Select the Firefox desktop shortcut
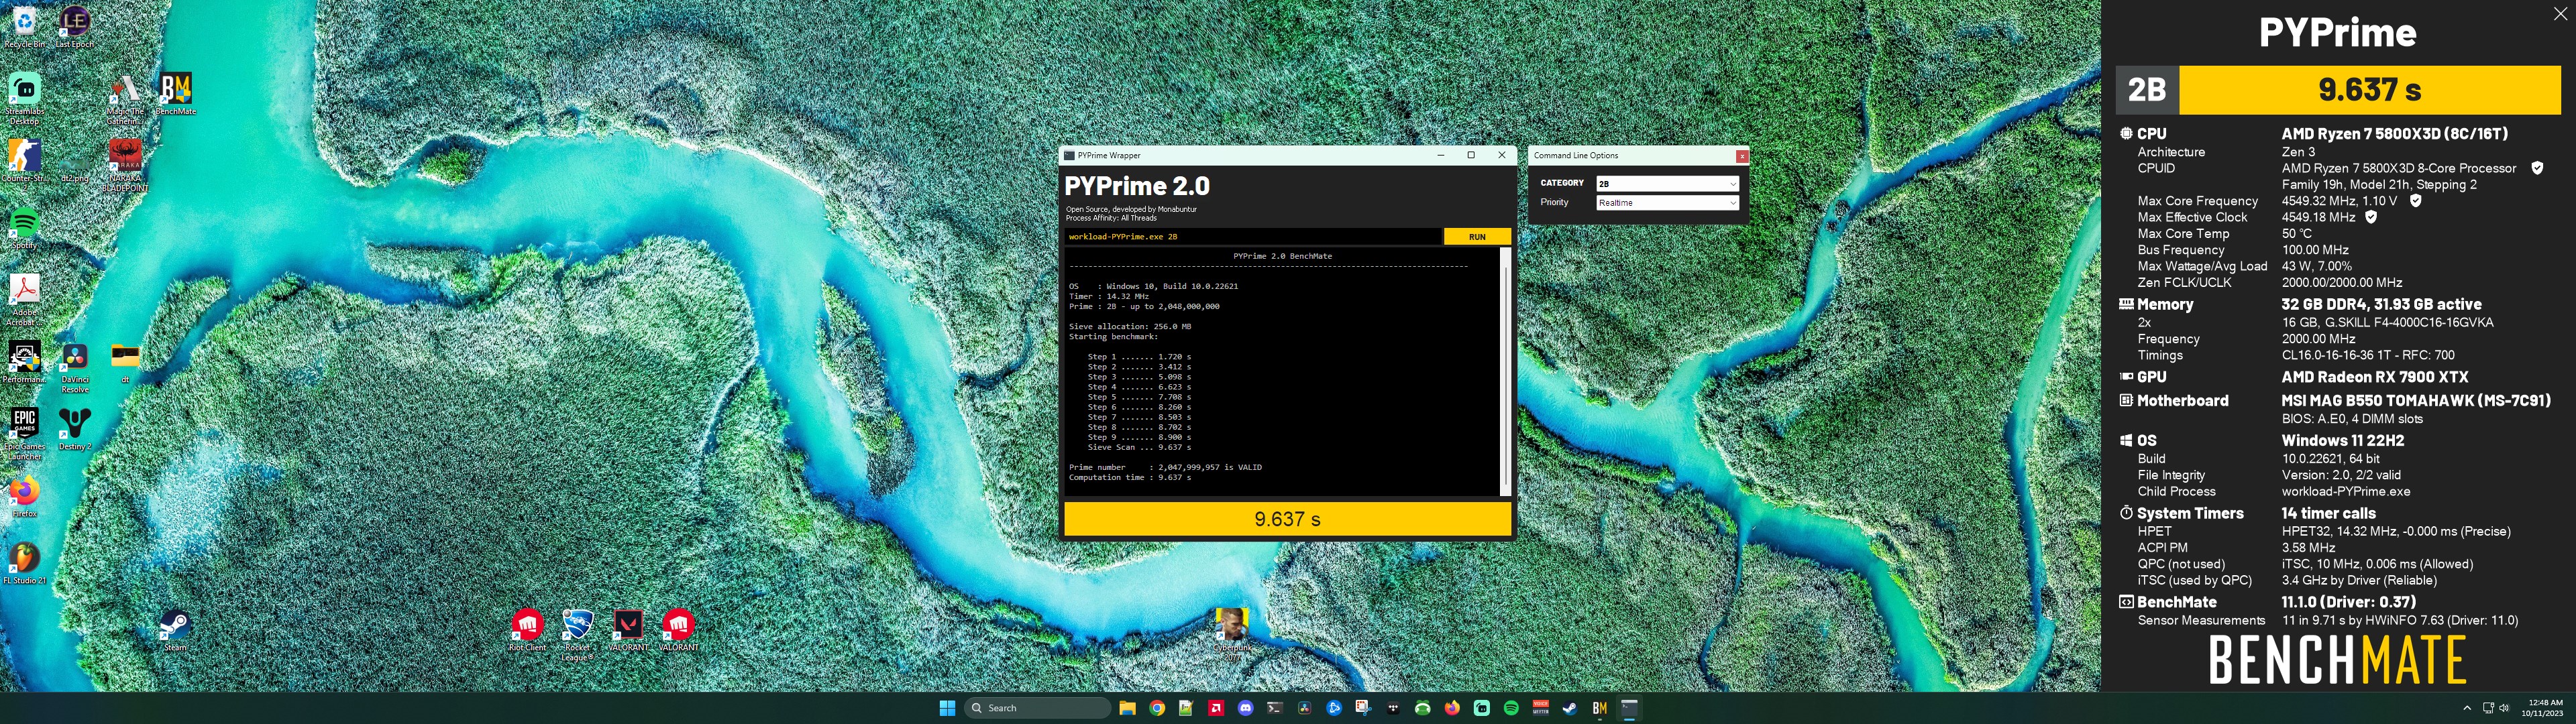 [x=24, y=496]
